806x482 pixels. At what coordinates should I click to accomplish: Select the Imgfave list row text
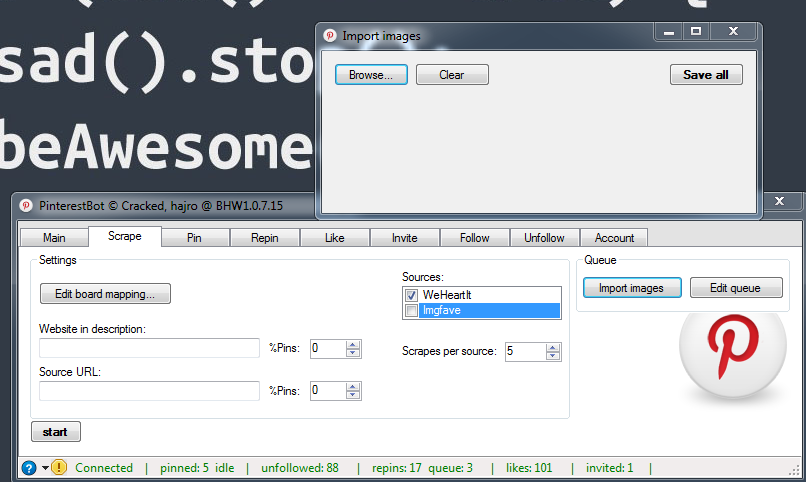[442, 310]
